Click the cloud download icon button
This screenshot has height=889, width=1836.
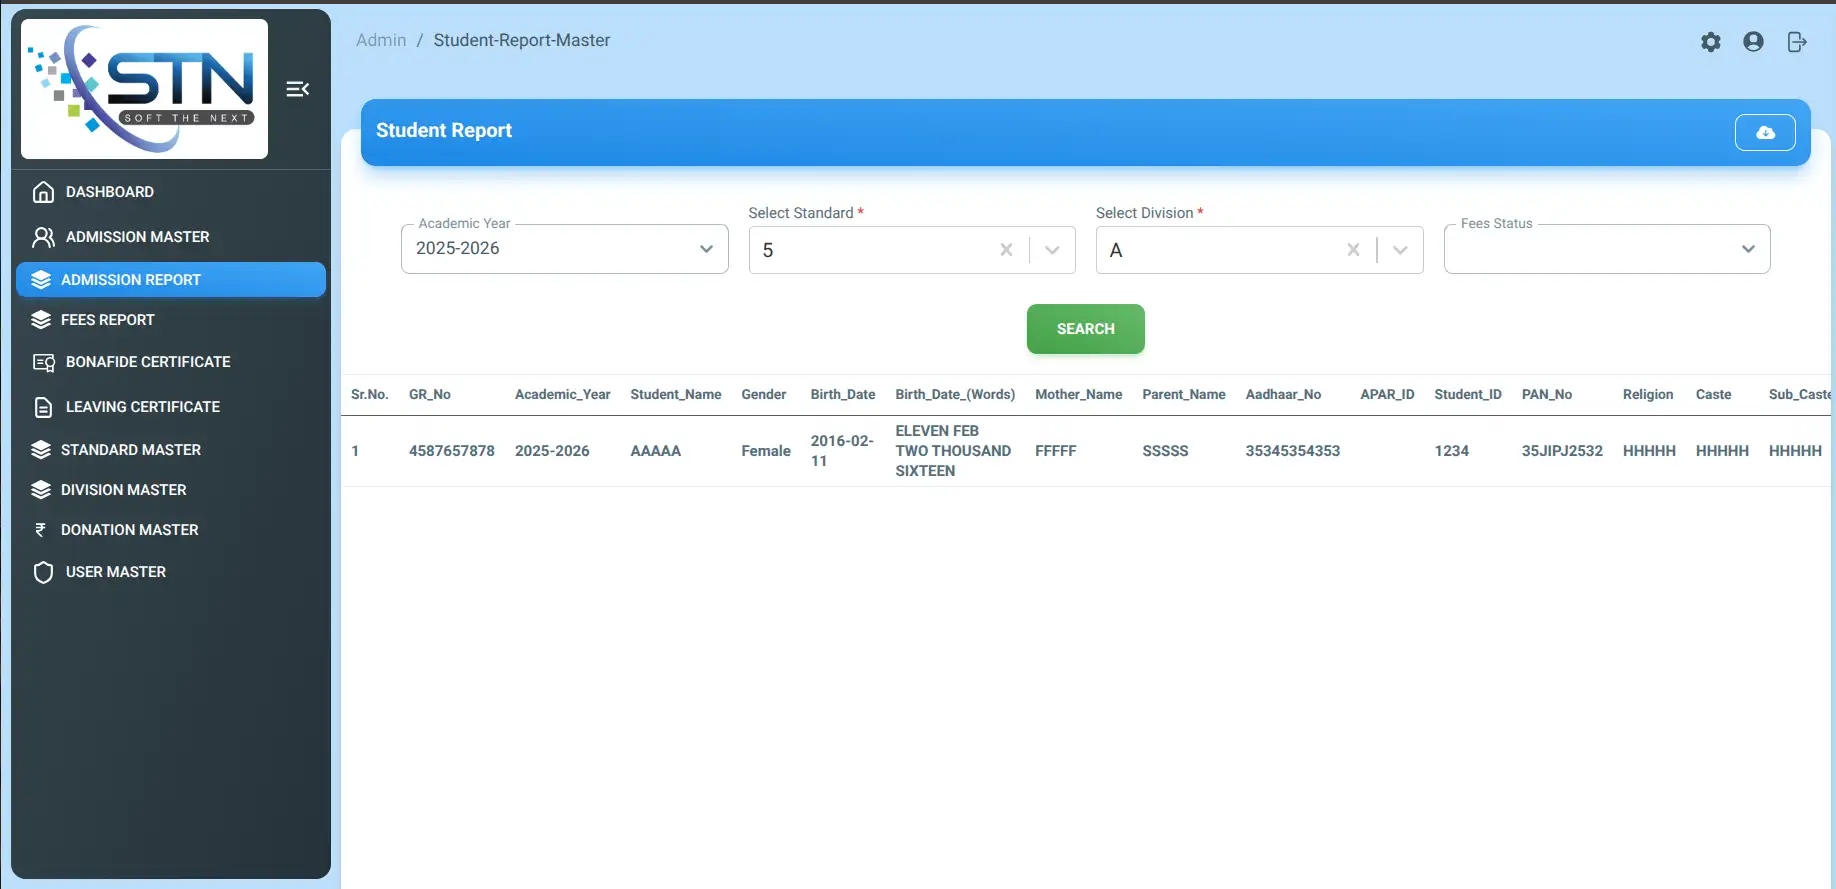pyautogui.click(x=1764, y=132)
